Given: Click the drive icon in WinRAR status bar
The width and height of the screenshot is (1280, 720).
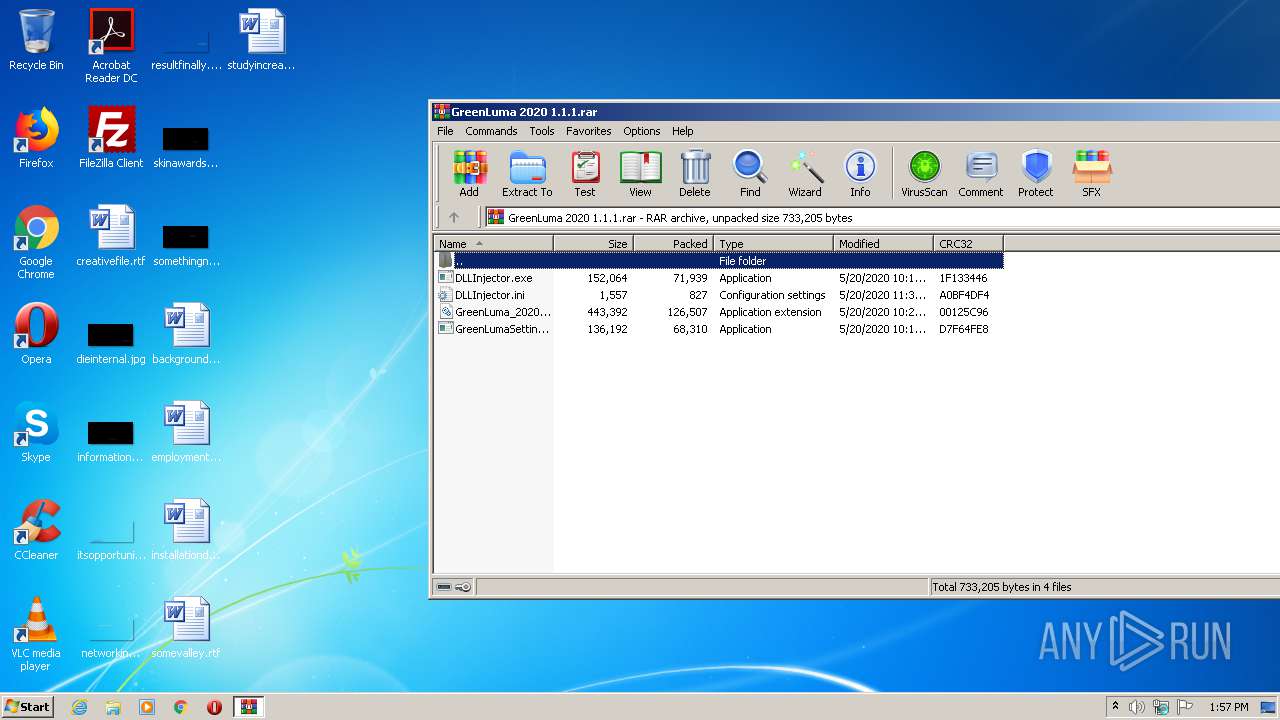Looking at the screenshot, I should (445, 587).
